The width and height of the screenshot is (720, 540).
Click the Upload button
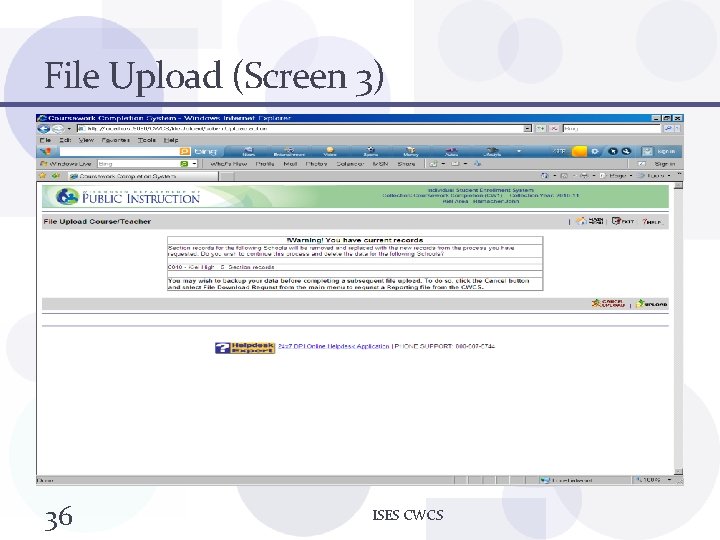tap(651, 304)
